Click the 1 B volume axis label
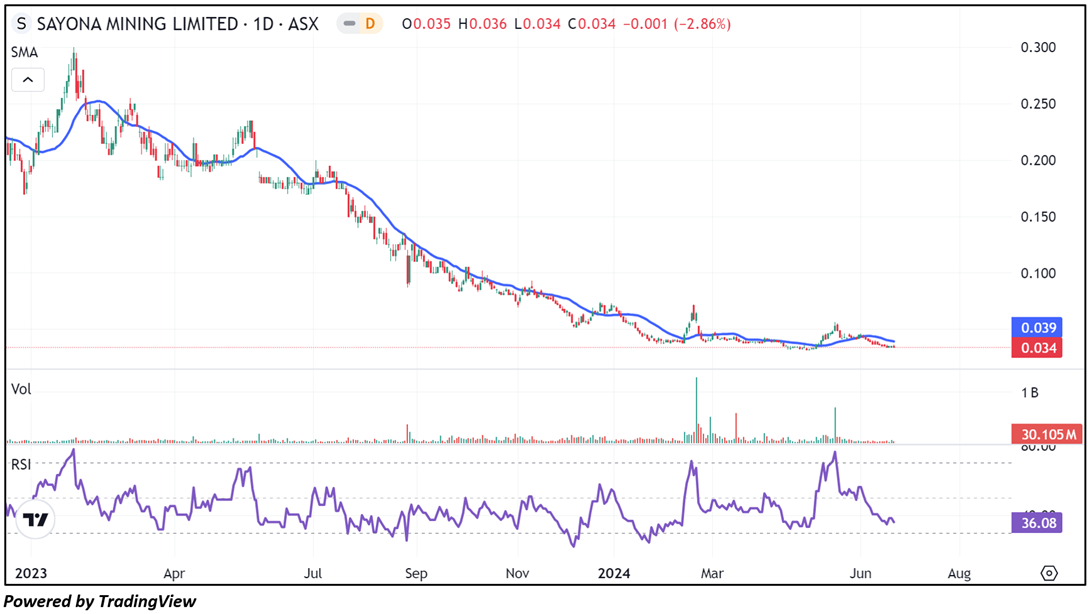Screen dimensions: 1090x614 click(x=1030, y=393)
